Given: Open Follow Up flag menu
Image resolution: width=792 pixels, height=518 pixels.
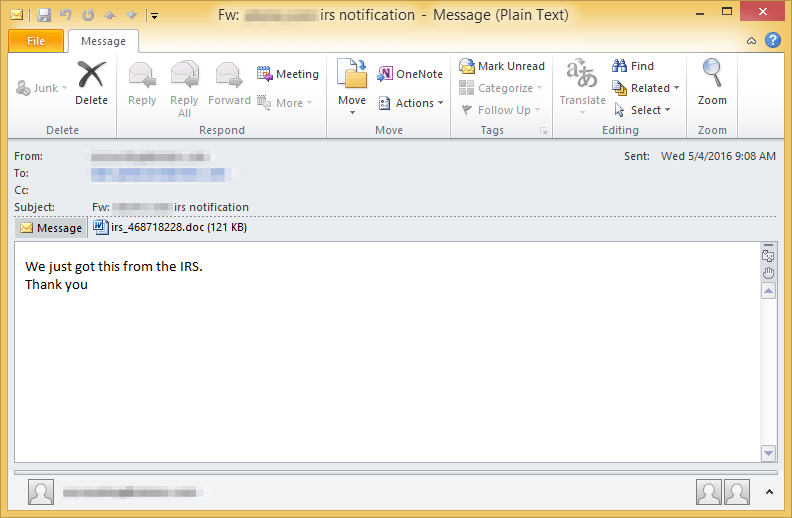Looking at the screenshot, I should (x=501, y=110).
